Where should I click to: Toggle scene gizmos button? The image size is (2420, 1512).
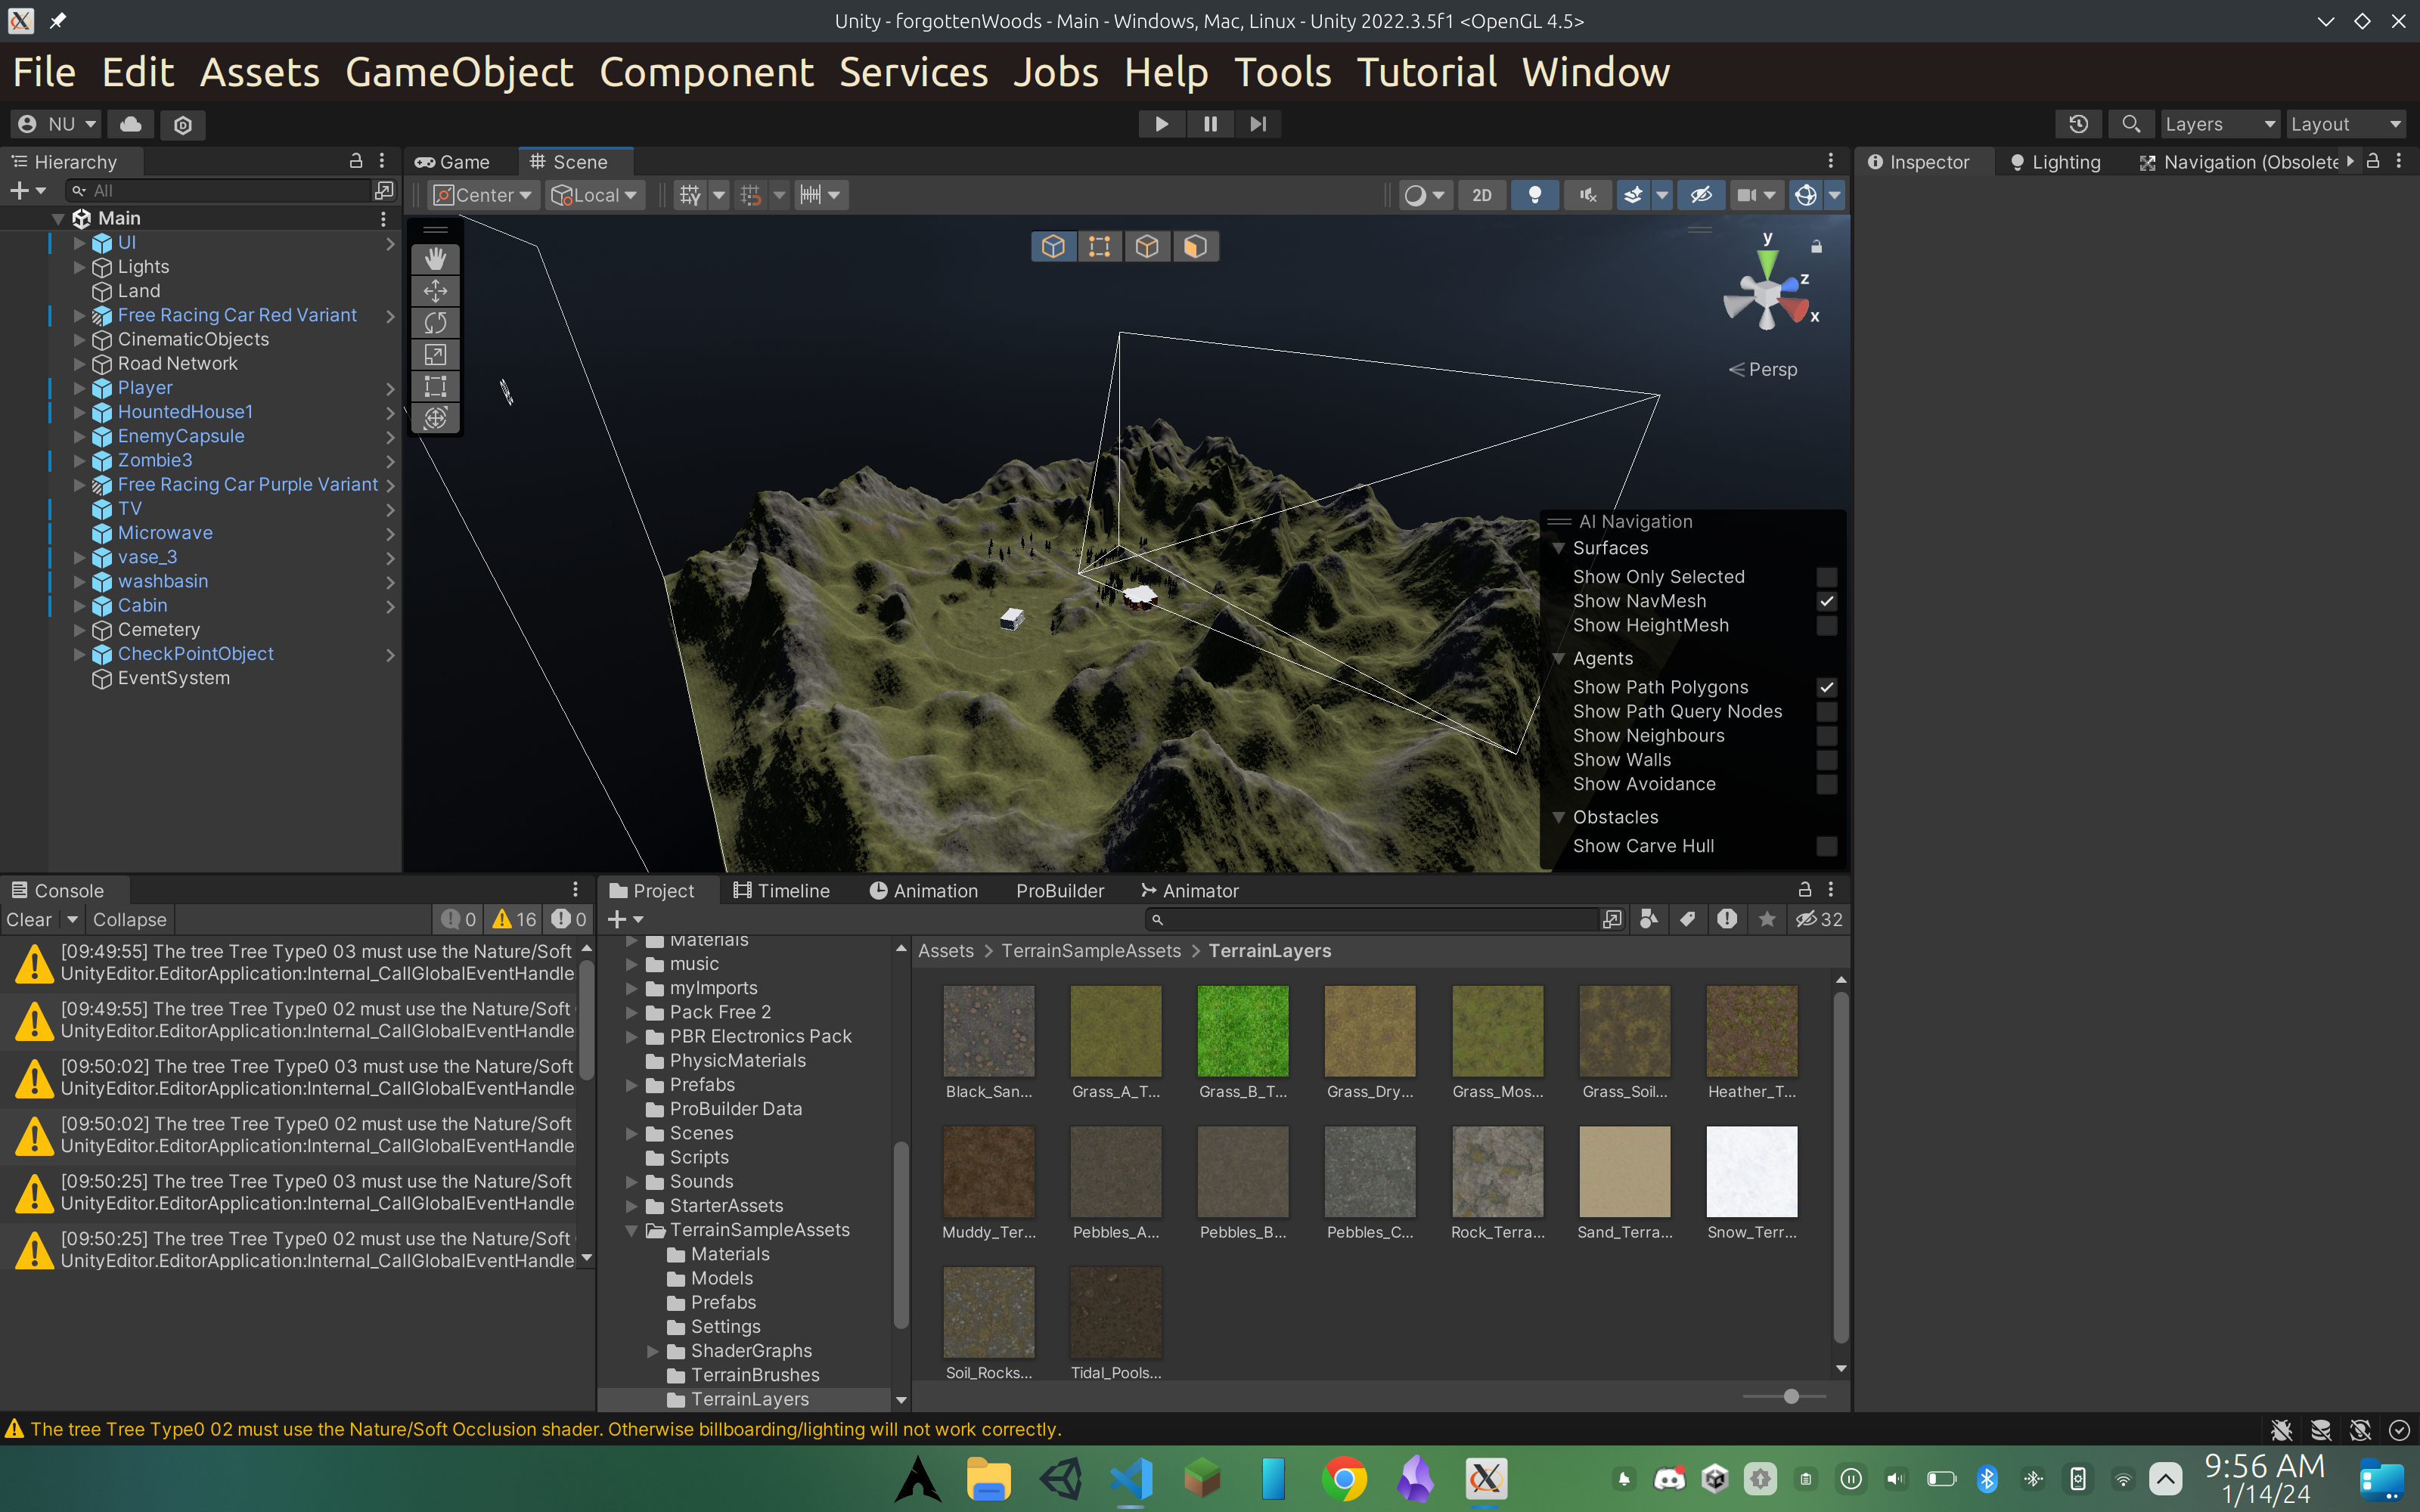(1806, 195)
